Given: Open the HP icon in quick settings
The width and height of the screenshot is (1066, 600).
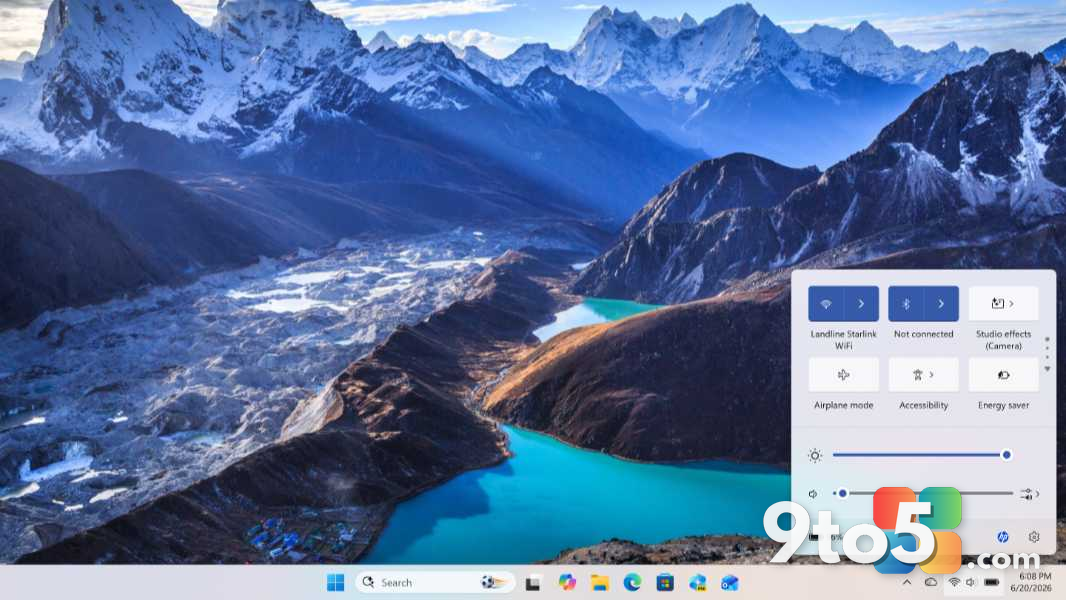Looking at the screenshot, I should tap(1003, 537).
